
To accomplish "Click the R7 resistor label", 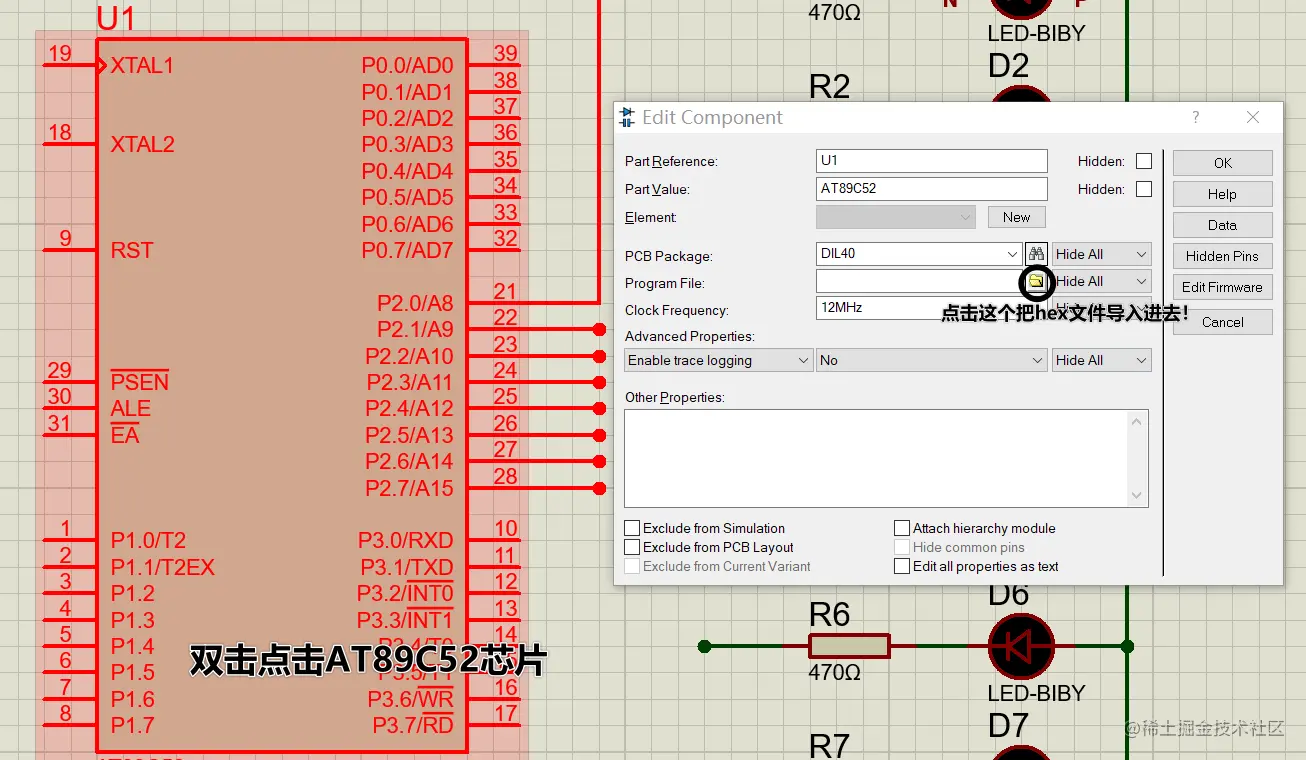I will click(x=829, y=745).
